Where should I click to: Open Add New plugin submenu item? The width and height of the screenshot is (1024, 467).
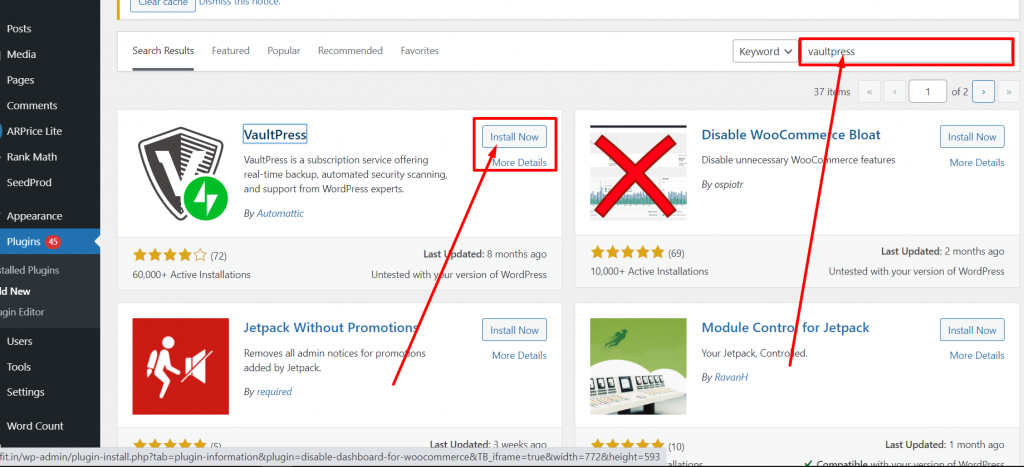click(x=16, y=291)
